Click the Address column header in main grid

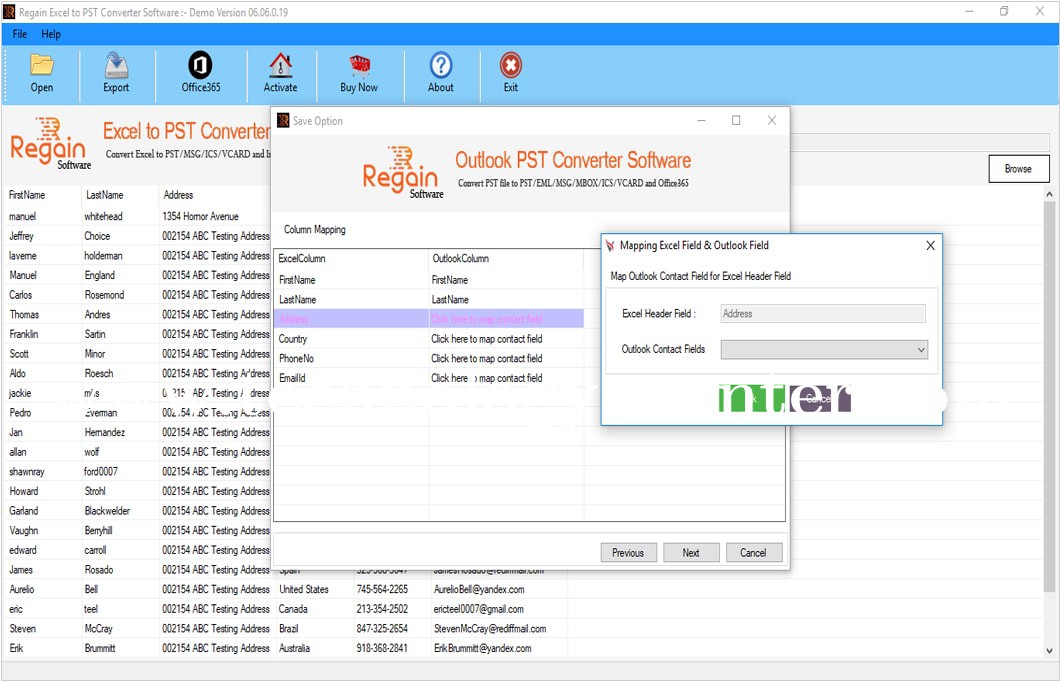[x=178, y=195]
